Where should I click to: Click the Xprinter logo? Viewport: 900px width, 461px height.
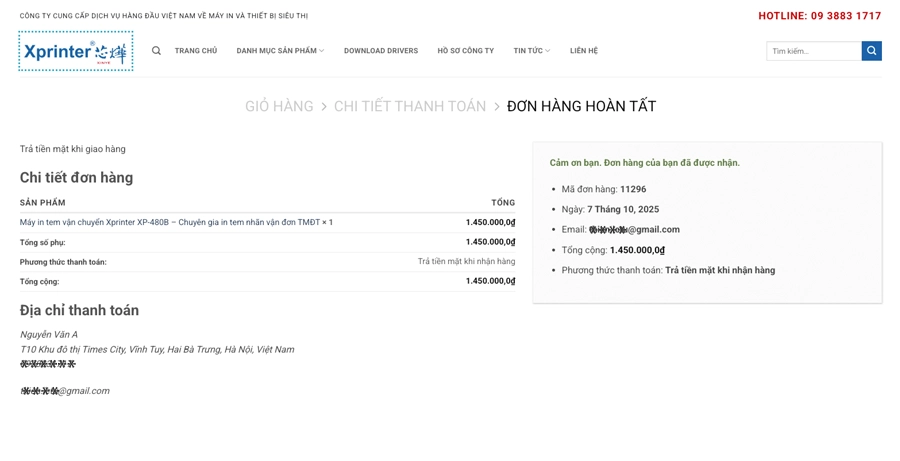75,51
